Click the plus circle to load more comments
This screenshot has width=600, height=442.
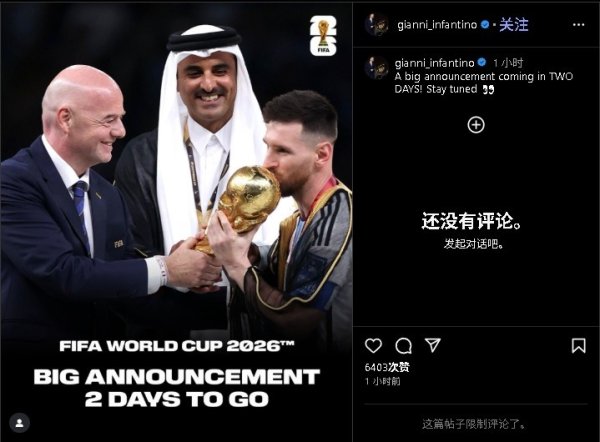[x=476, y=125]
